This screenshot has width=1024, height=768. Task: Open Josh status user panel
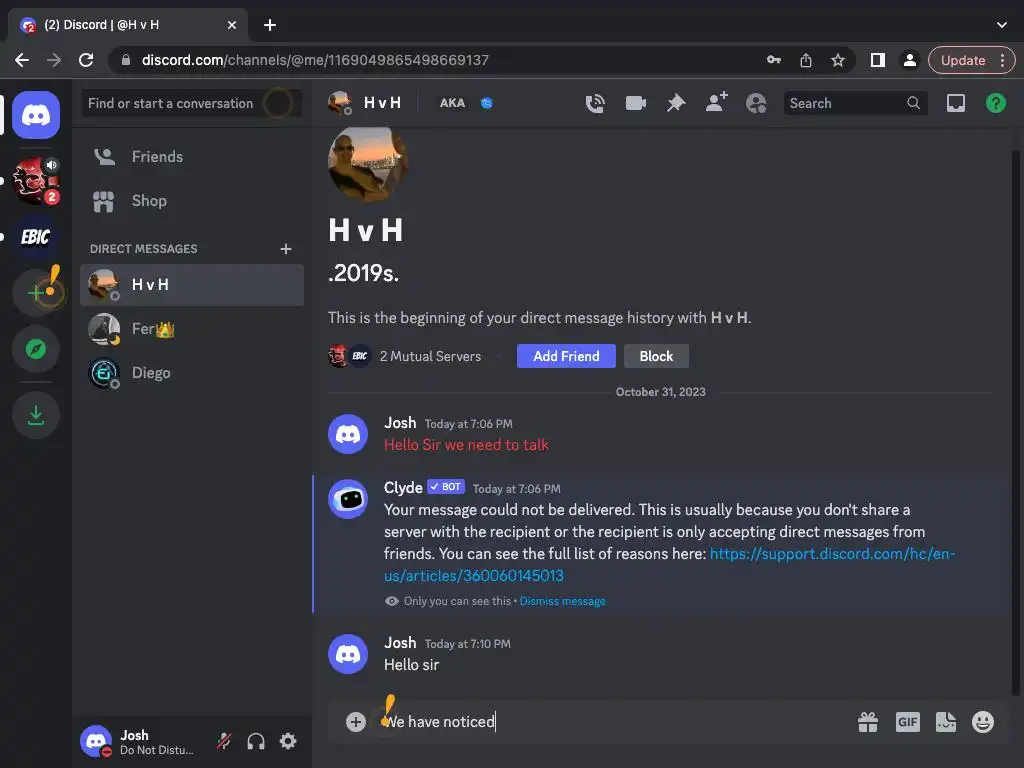(x=138, y=741)
